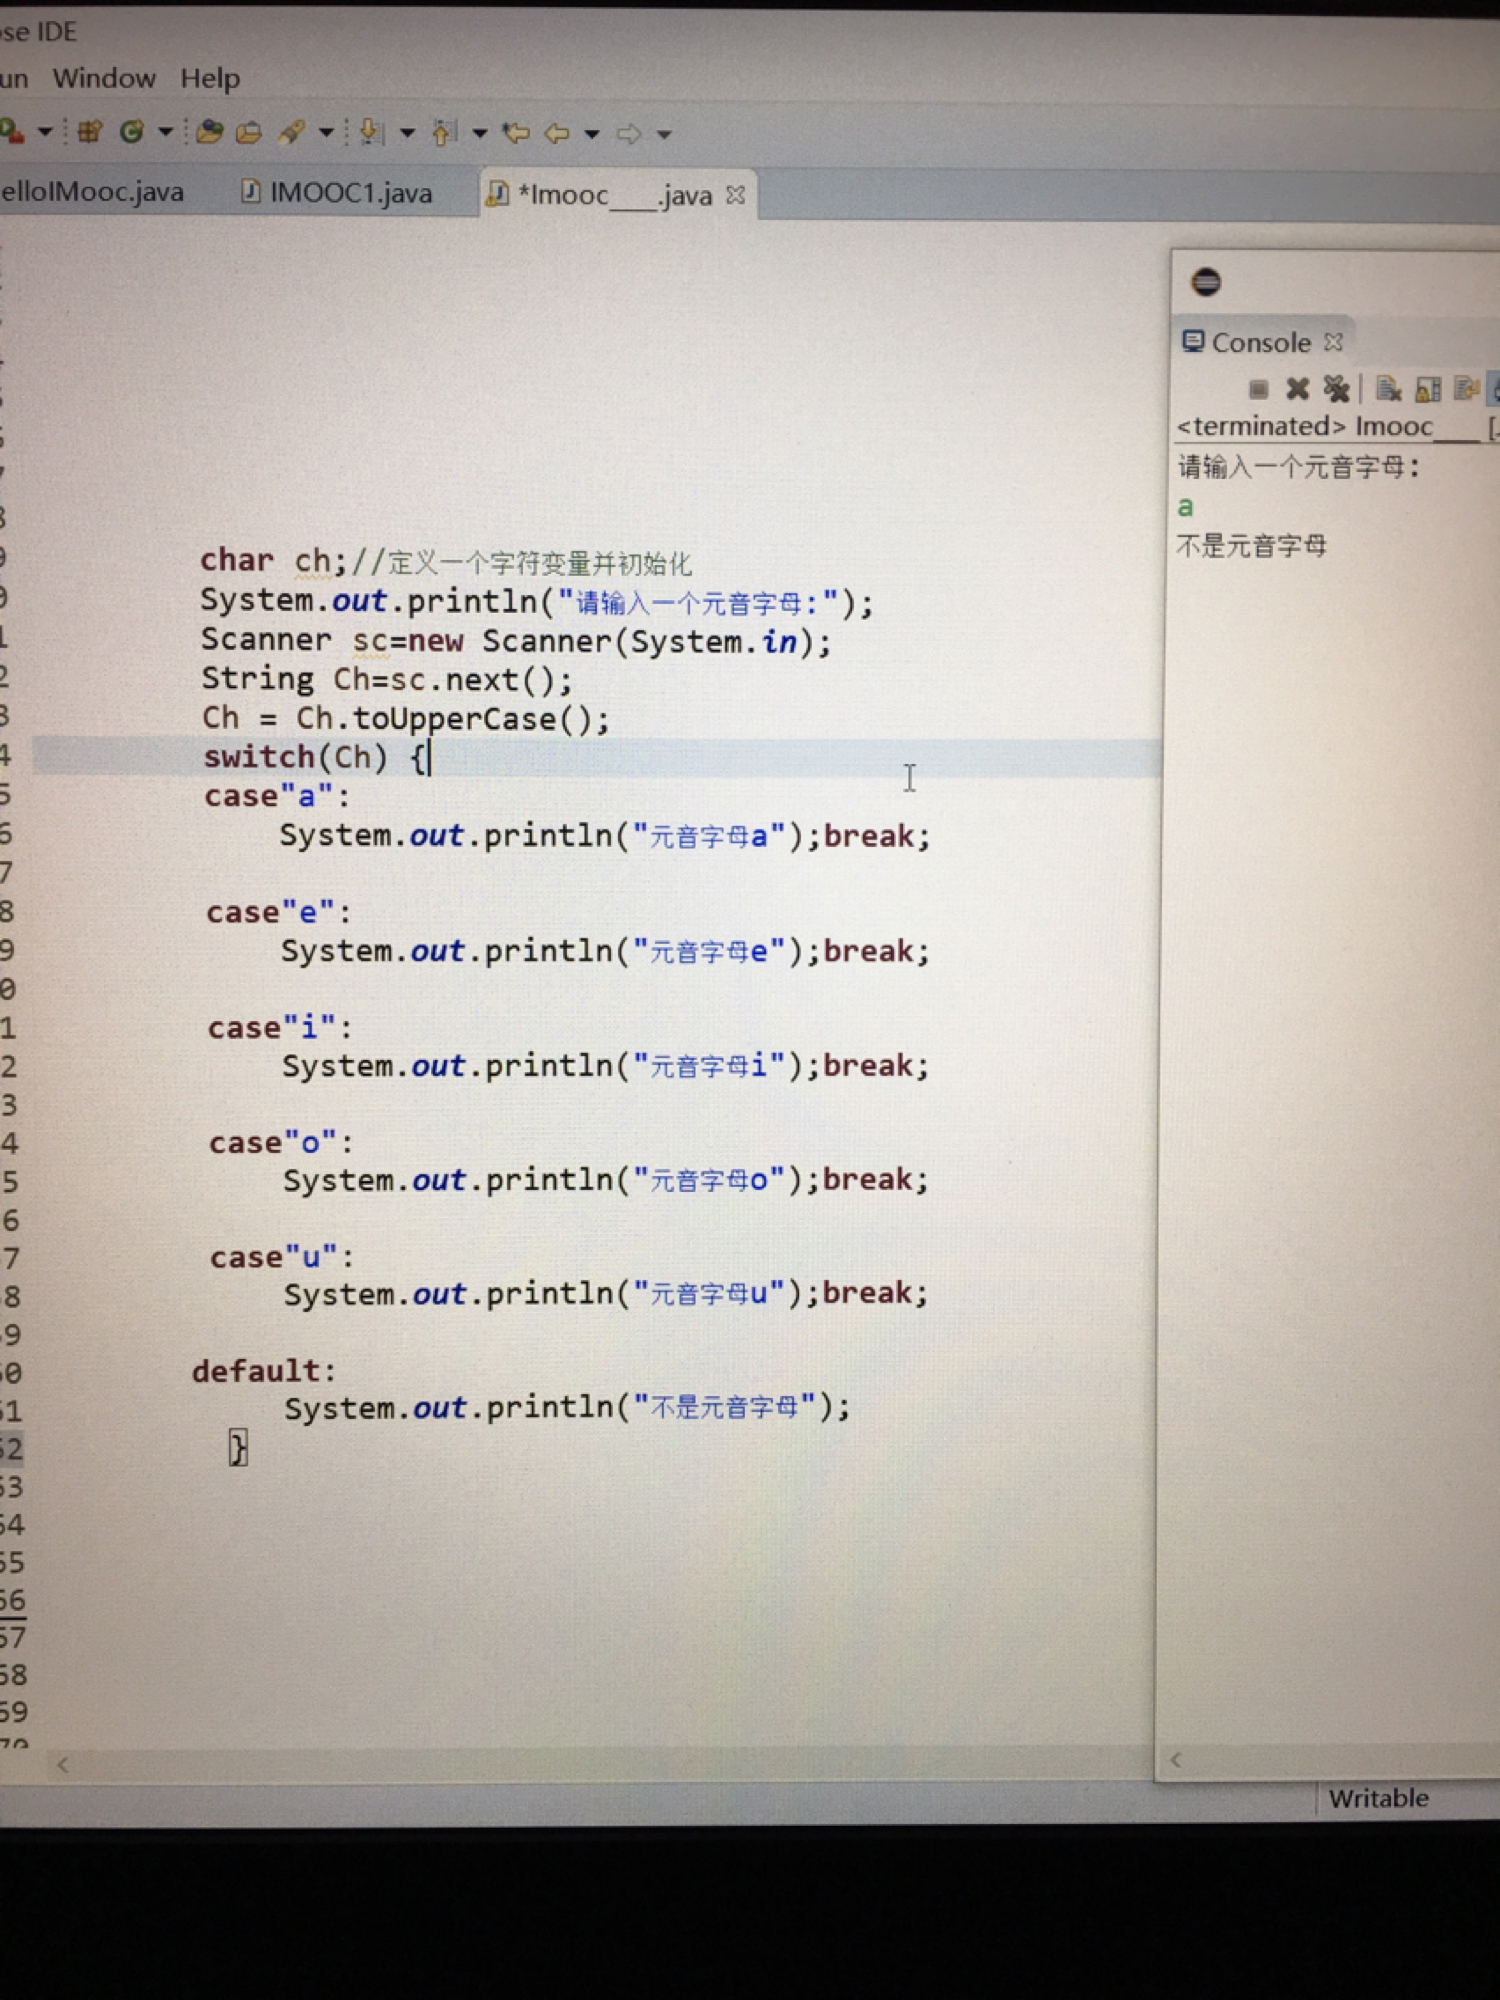Screen dimensions: 1500x2000
Task: Select the Console view tab
Action: 1261,343
